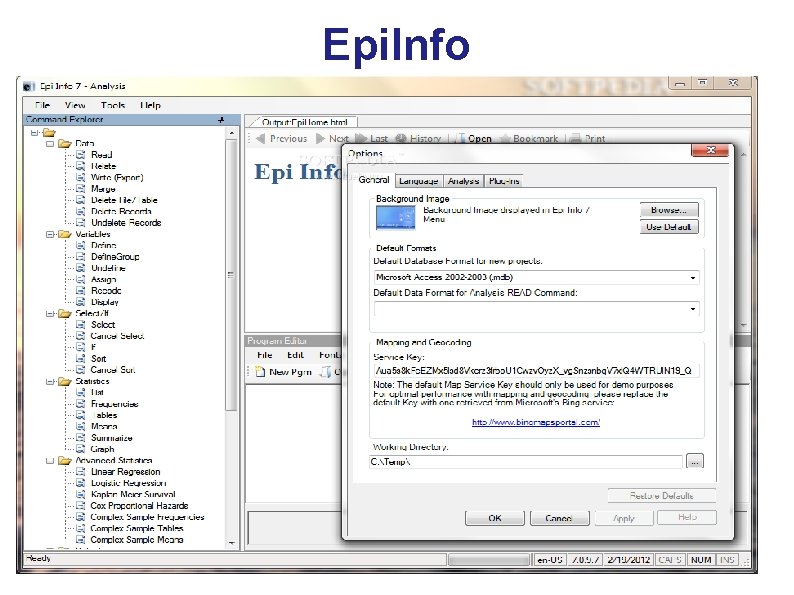Screen dimensions: 794x595
Task: Click the Select command icon
Action: (x=80, y=325)
